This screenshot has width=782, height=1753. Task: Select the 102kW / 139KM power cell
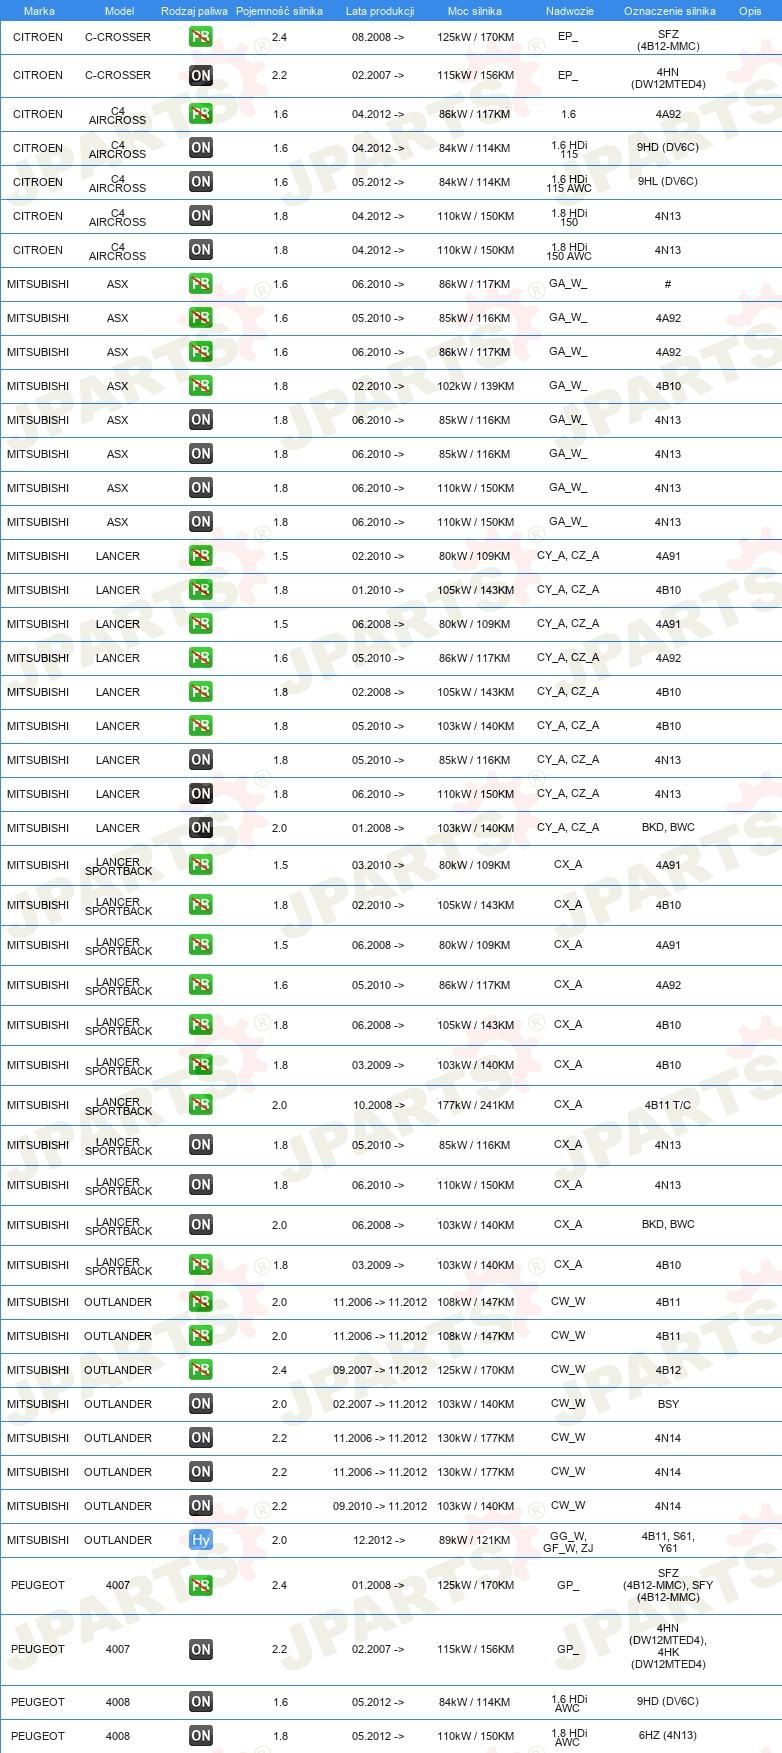[x=476, y=386]
